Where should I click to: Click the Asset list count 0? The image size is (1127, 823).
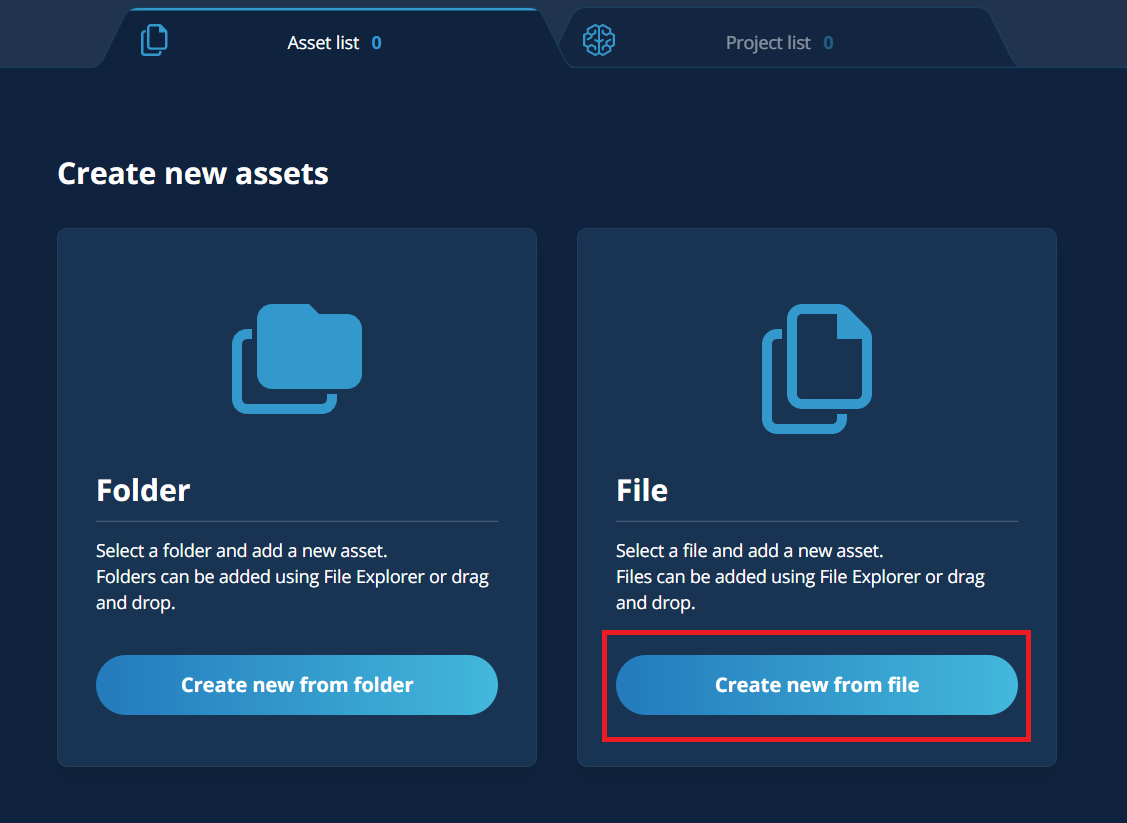pos(377,43)
